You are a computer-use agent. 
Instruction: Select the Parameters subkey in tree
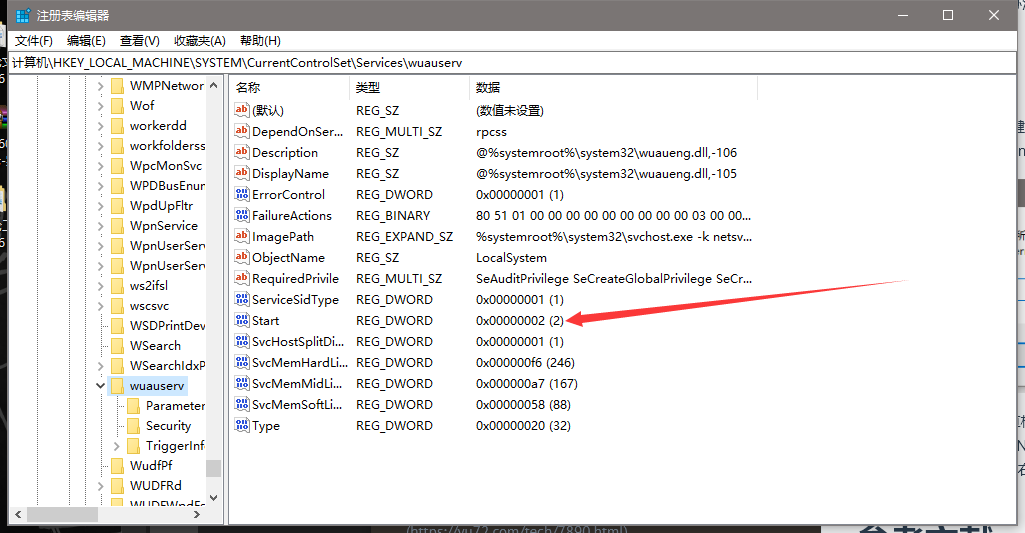tap(174, 406)
